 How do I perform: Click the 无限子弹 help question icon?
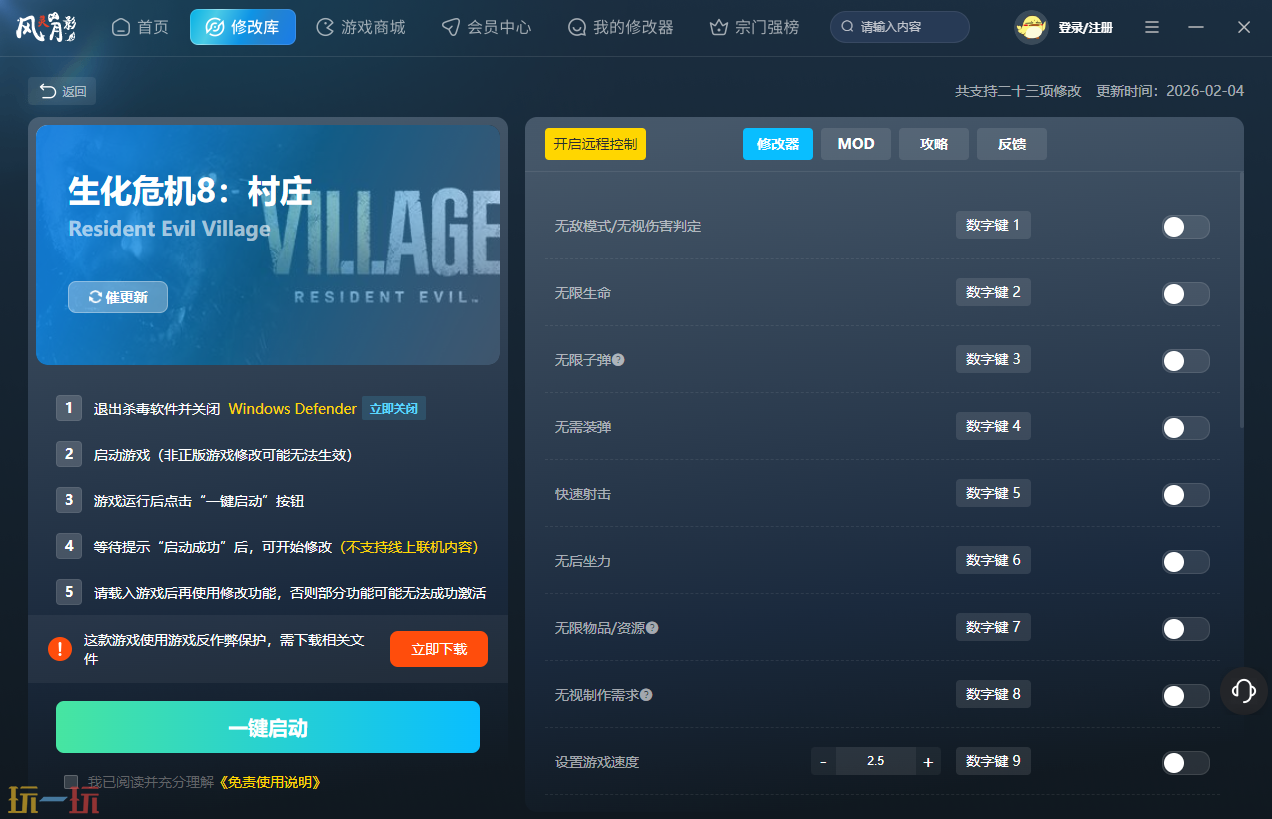tap(618, 360)
